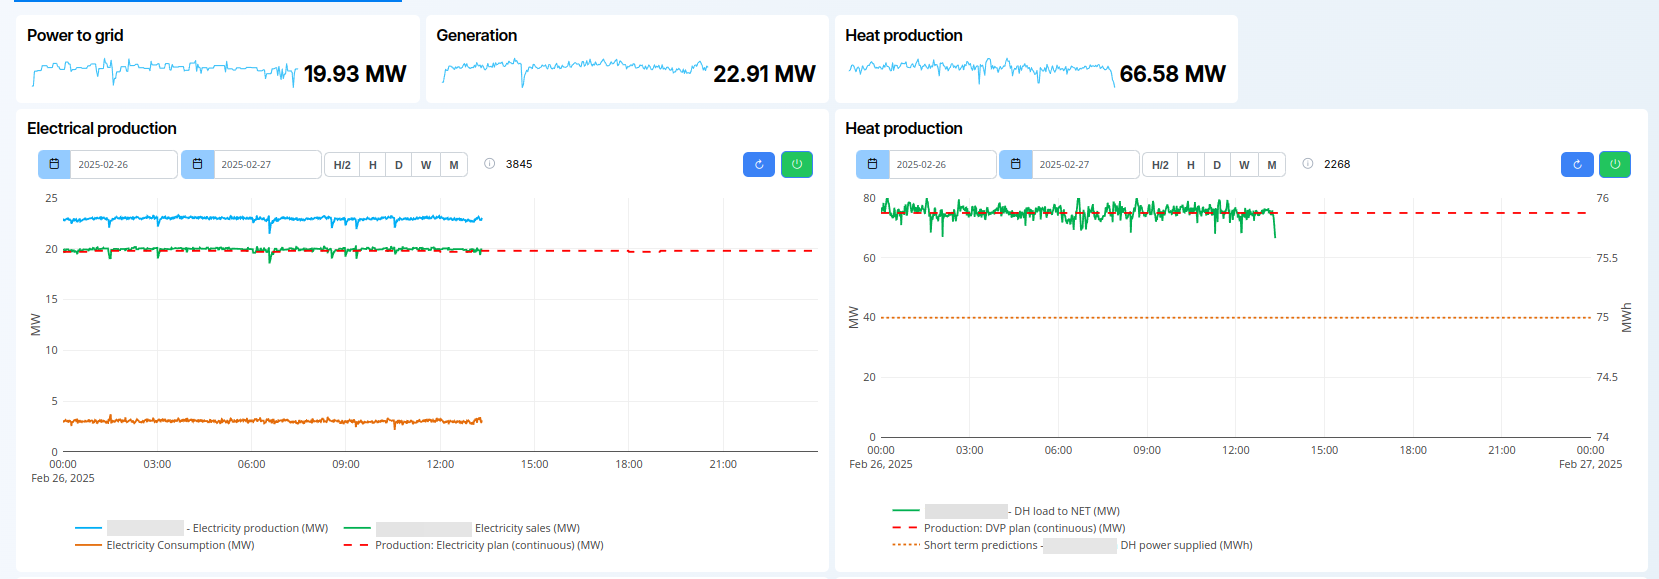Toggle green power button on Heat production
This screenshot has width=1659, height=579.
click(x=1615, y=164)
